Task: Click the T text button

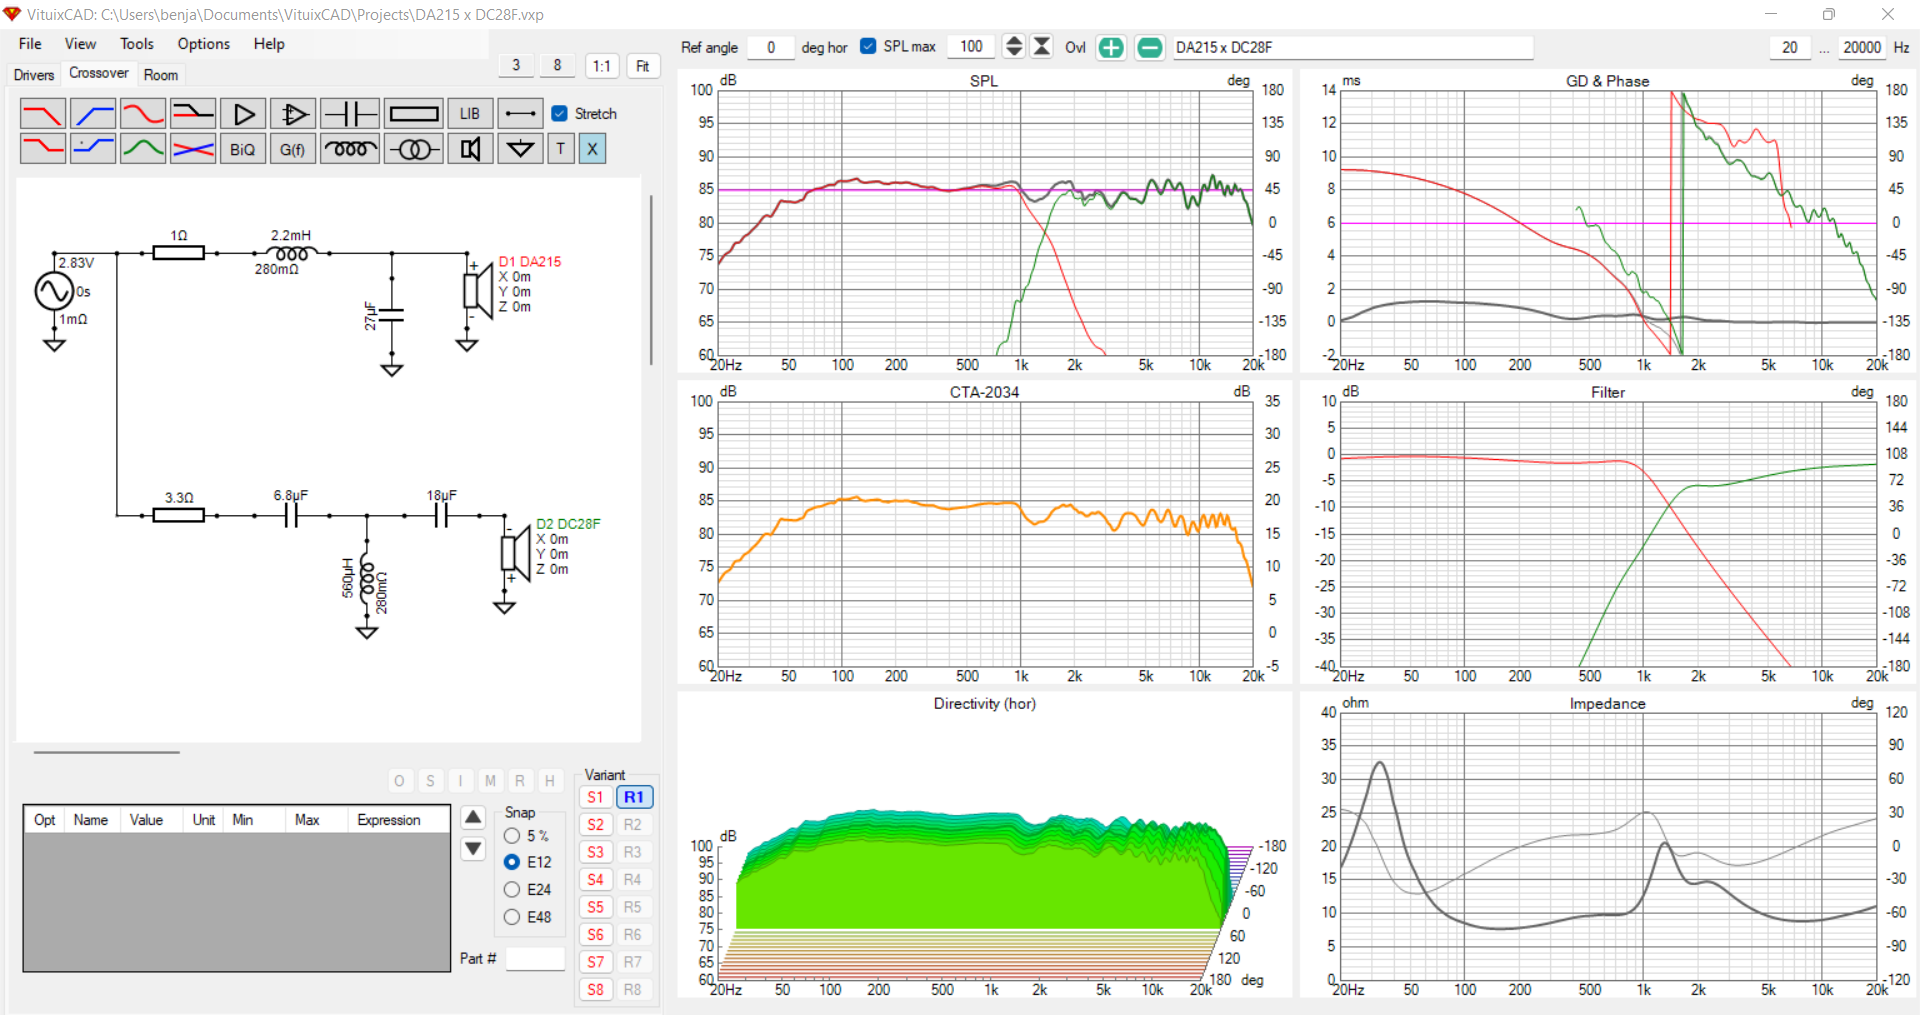Action: tap(561, 149)
